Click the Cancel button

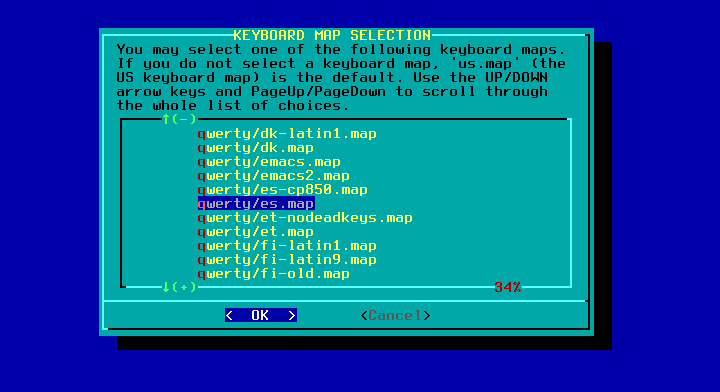395,315
